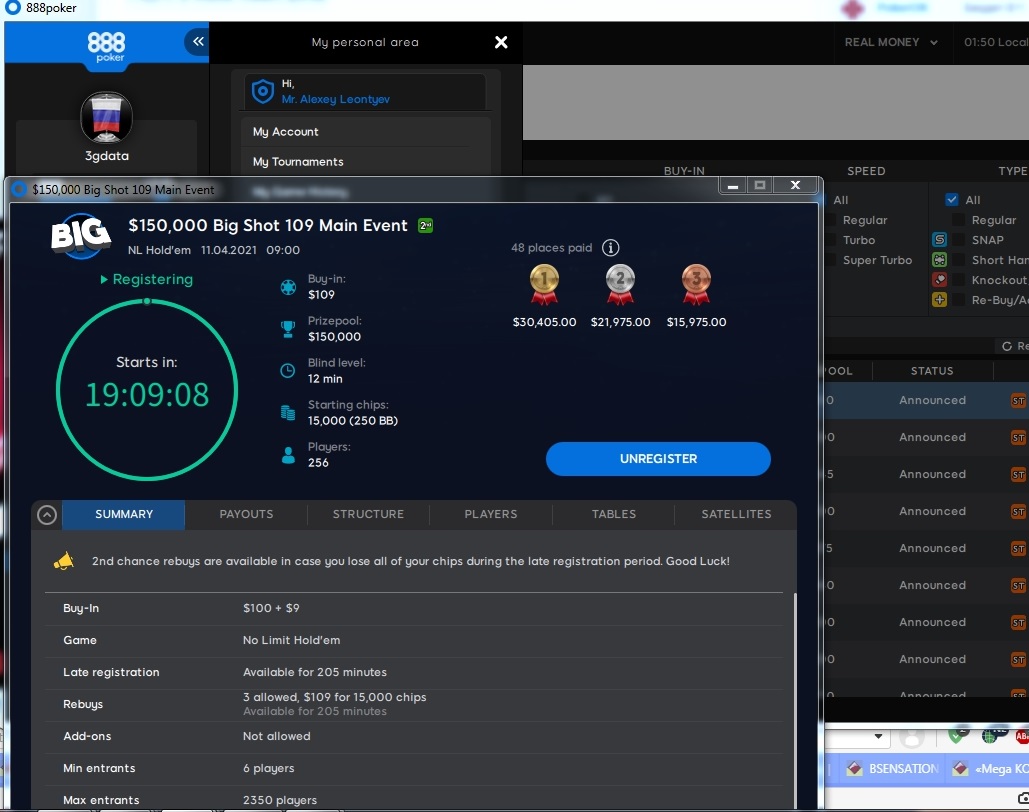Open the info icon next to 48 places paid
Screen dimensions: 1029x812
pos(610,247)
